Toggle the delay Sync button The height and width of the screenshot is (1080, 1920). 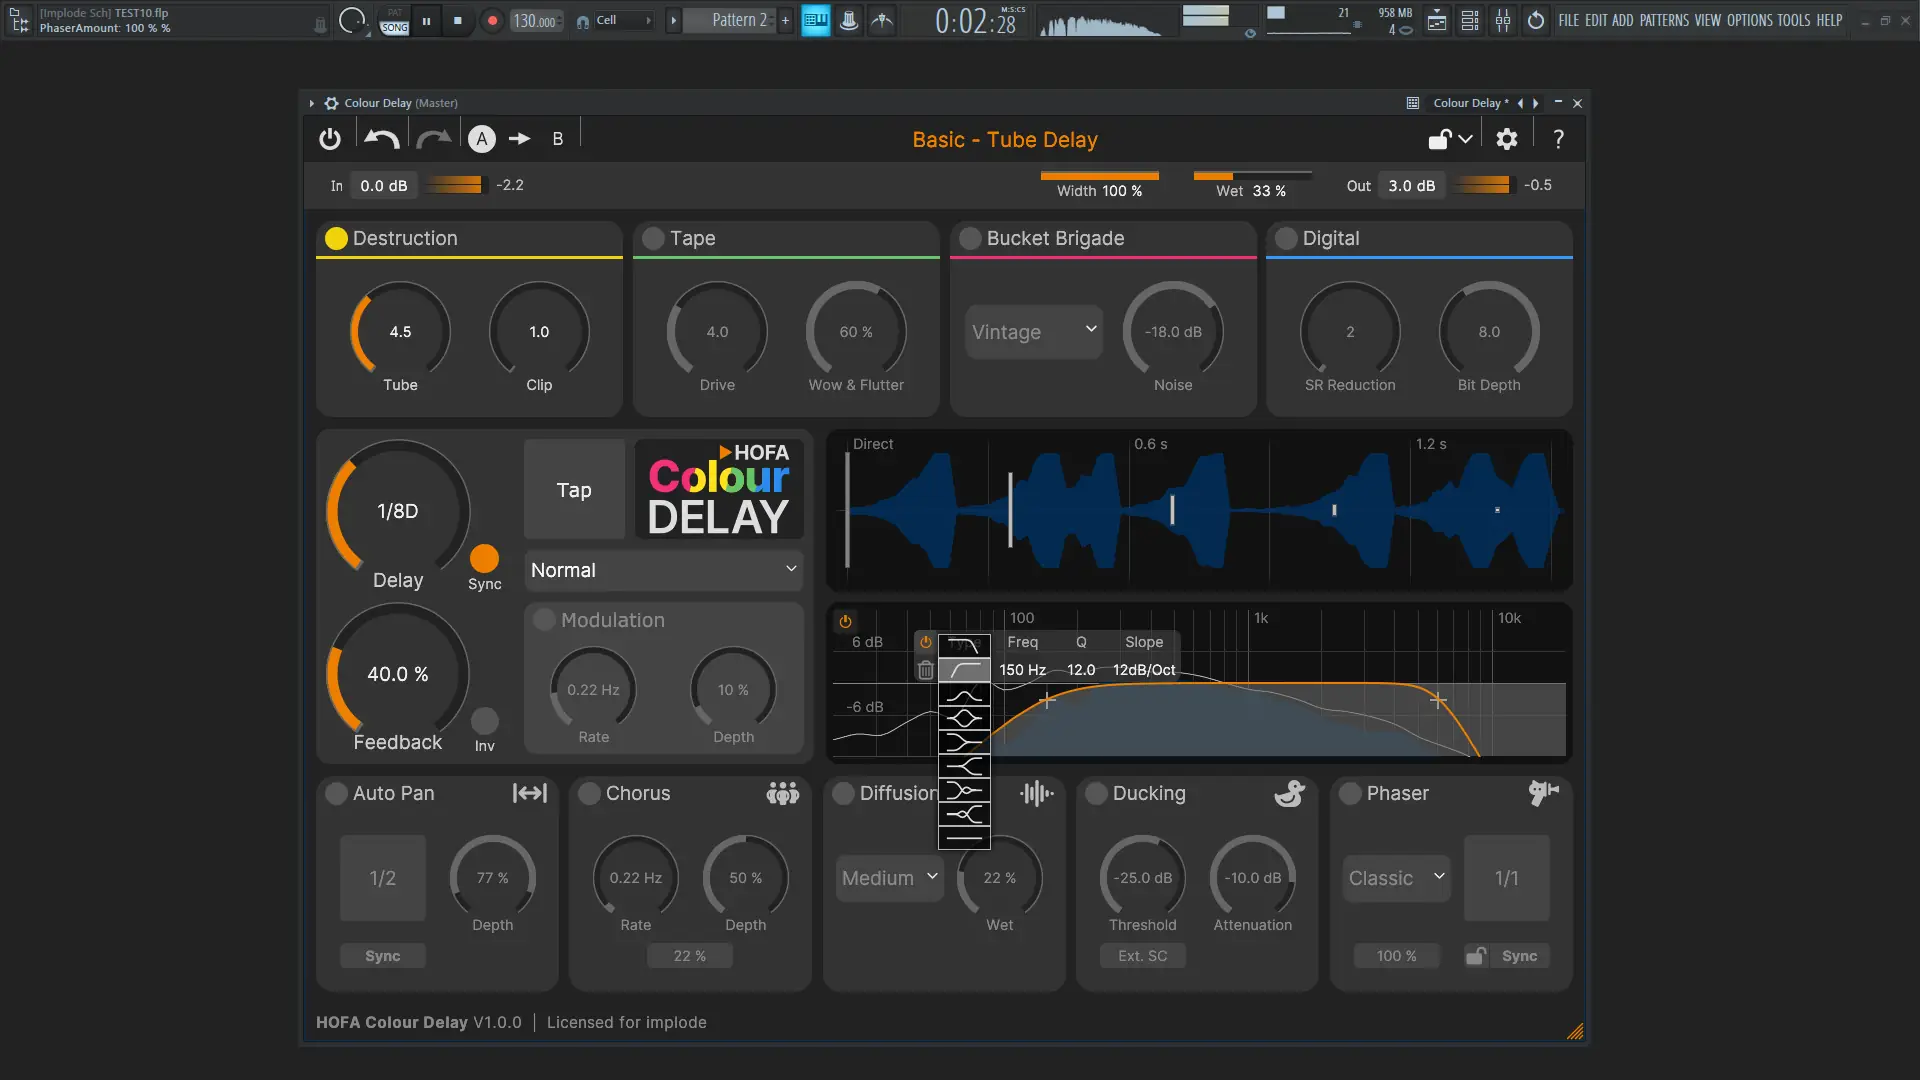coord(484,558)
